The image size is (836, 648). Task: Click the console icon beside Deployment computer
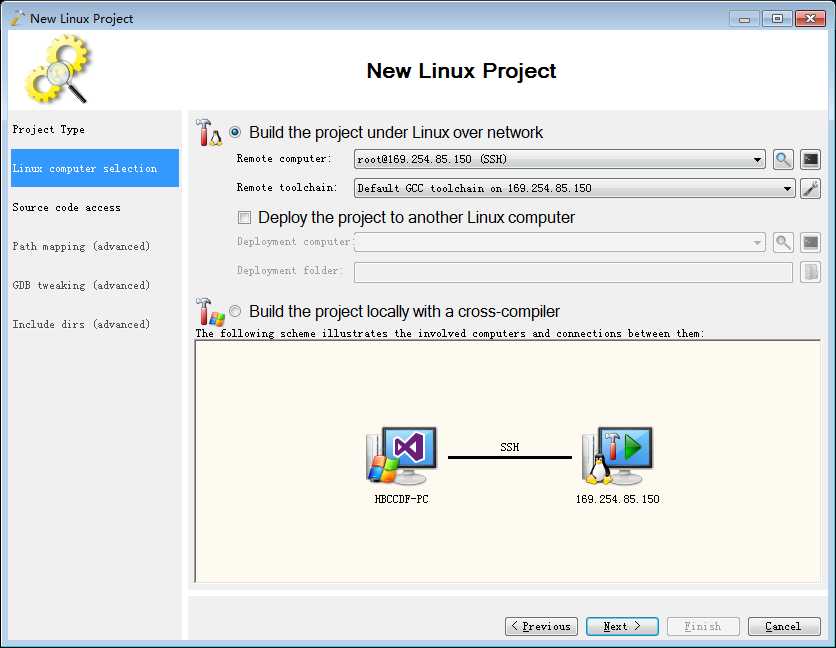pos(810,242)
